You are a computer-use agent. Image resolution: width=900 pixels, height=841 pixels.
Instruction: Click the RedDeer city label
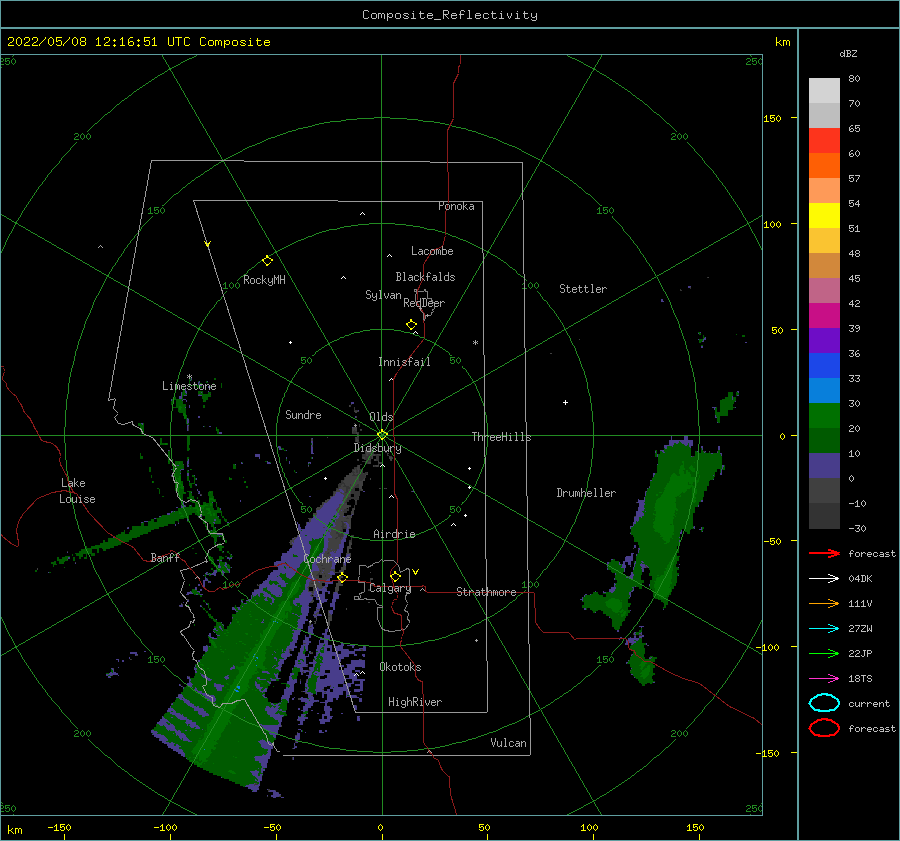tap(424, 303)
